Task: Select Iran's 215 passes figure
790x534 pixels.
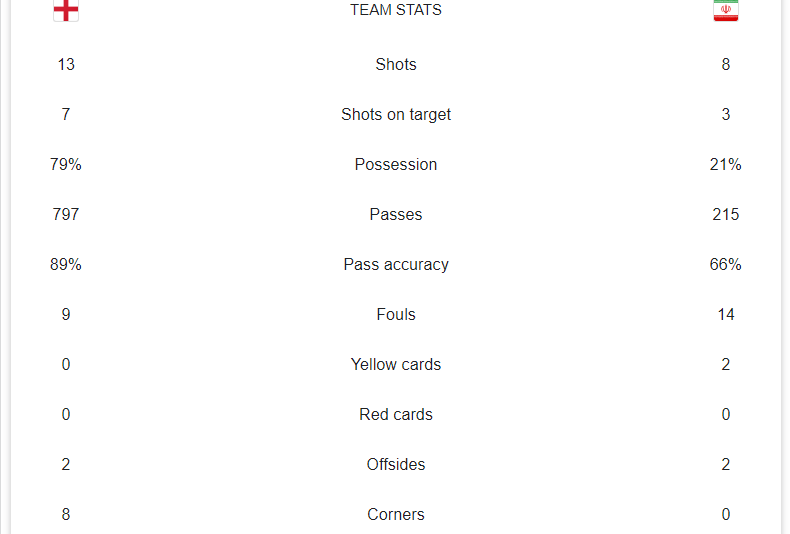Action: tap(726, 214)
